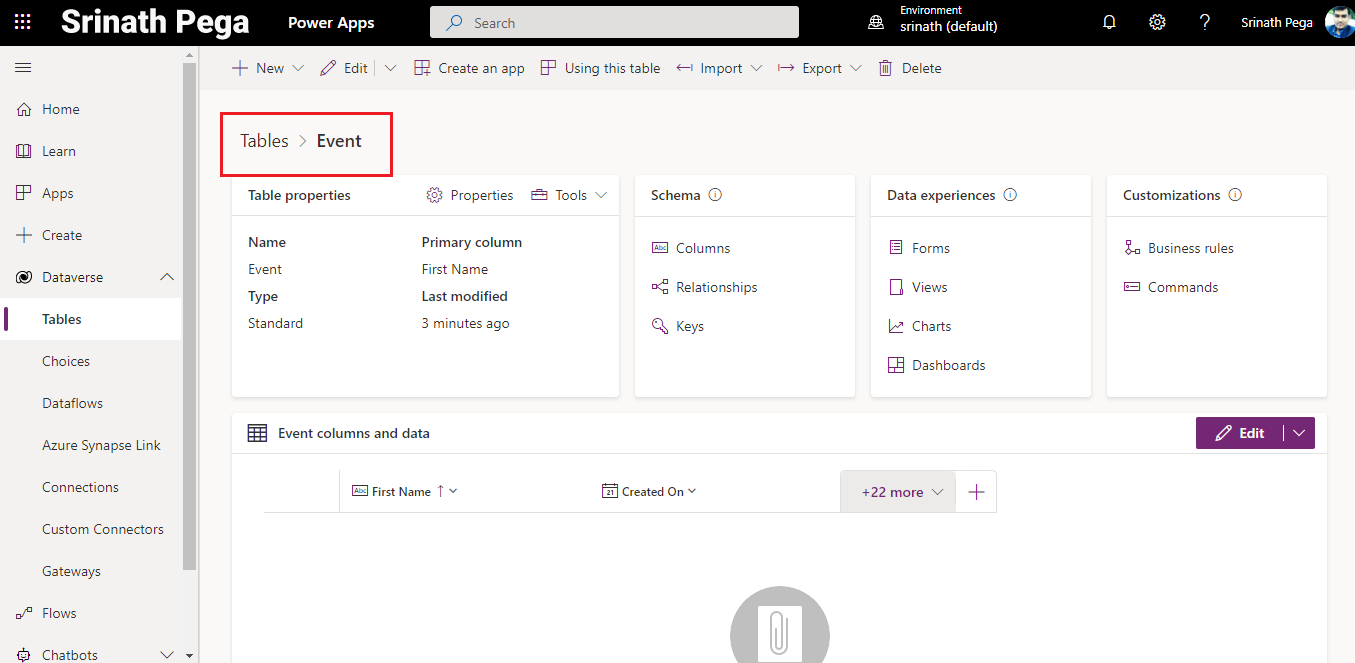The width and height of the screenshot is (1355, 663).
Task: Click the Tables breadcrumb link
Action: 264,141
